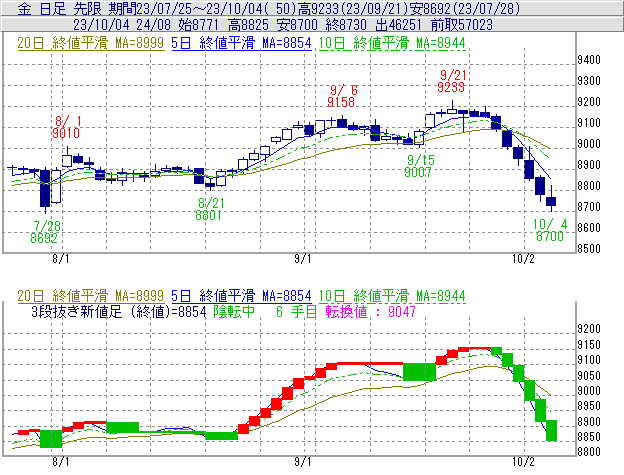
Task: Click the closing price 終8730
Action: coord(346,25)
